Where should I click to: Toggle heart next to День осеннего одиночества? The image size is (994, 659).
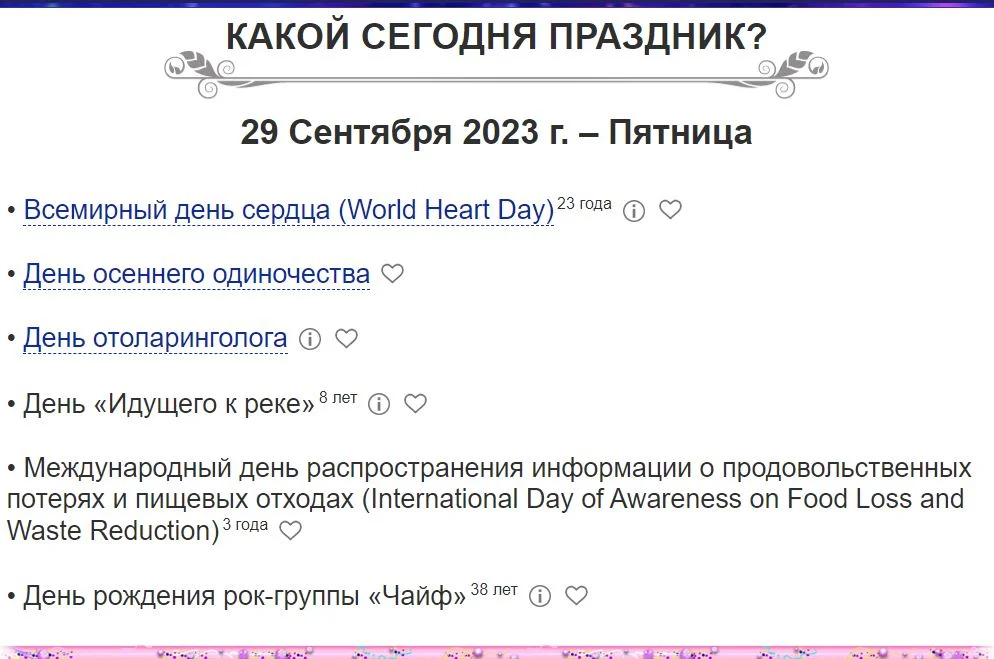(x=392, y=273)
